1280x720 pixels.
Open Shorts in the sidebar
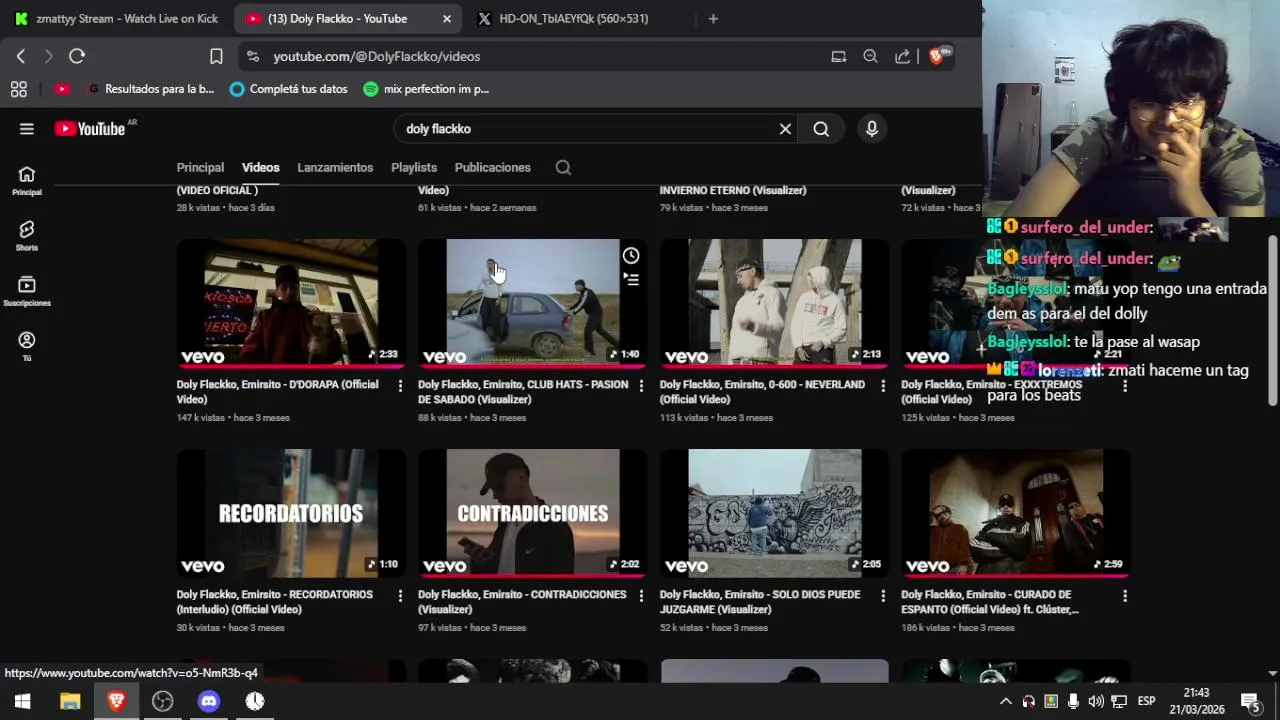click(27, 236)
